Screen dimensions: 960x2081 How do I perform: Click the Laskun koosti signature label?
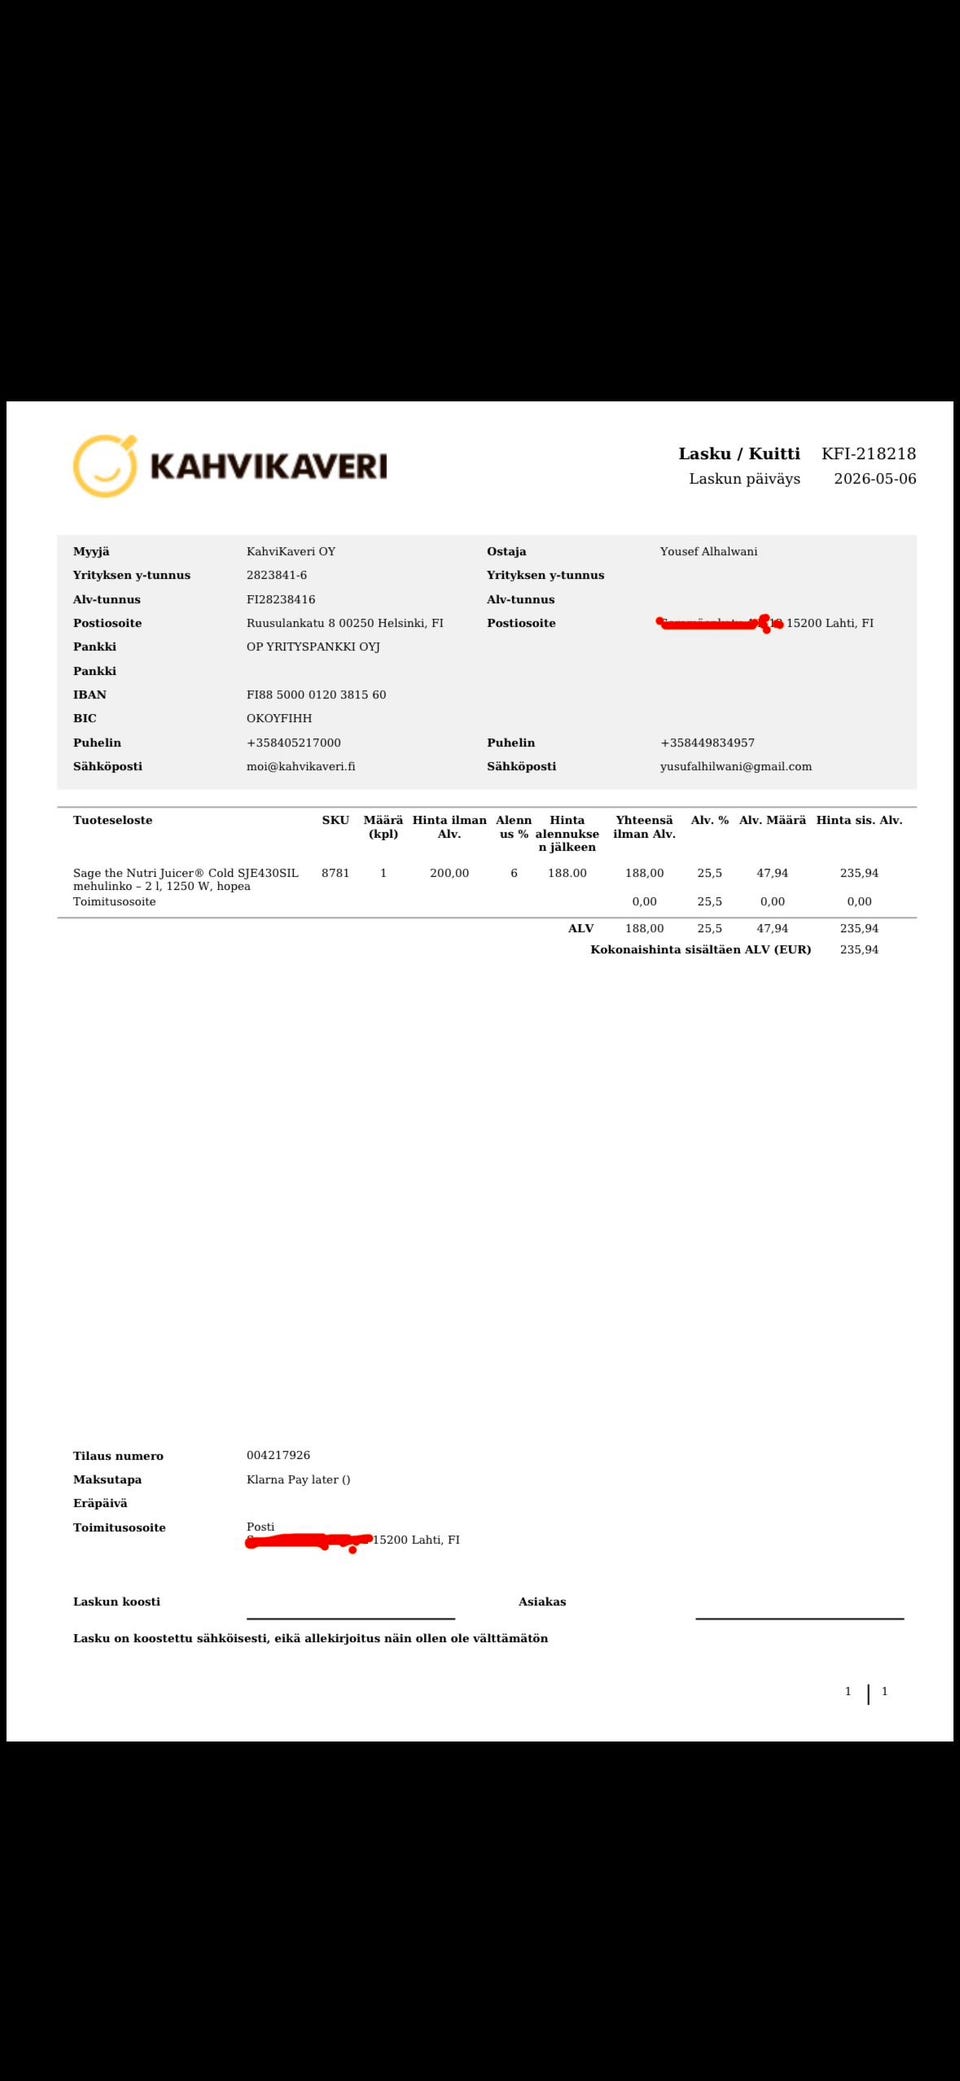pyautogui.click(x=116, y=1602)
